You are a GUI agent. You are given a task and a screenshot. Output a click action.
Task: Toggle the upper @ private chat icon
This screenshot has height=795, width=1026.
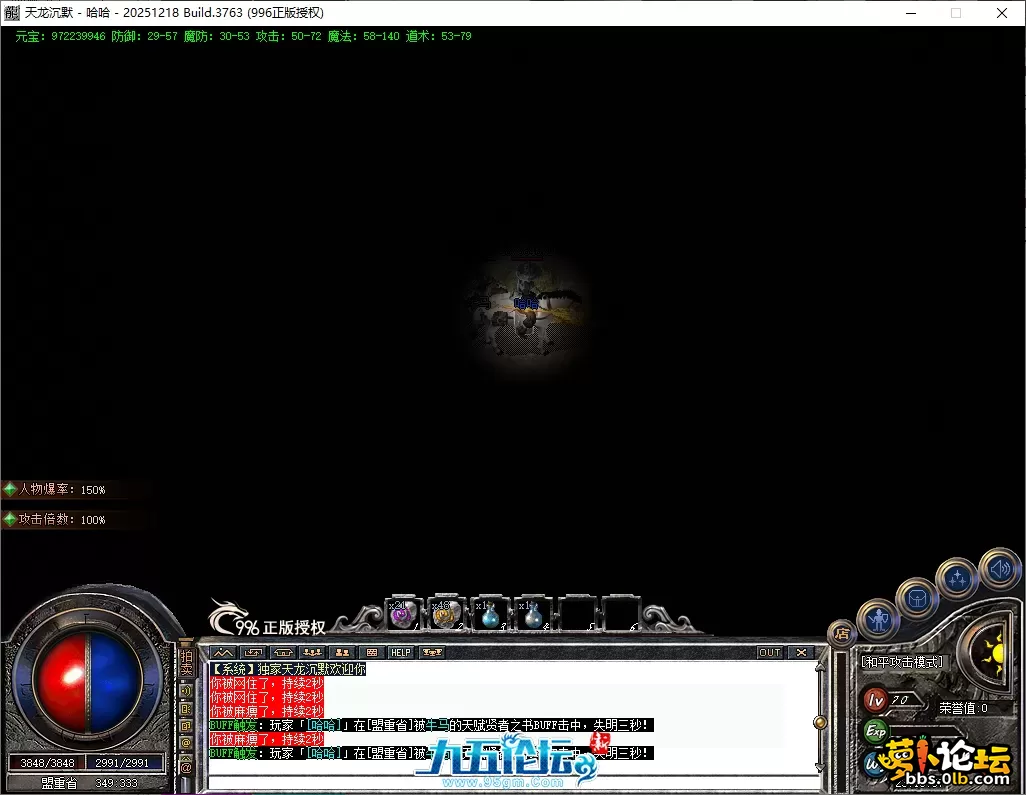tap(186, 743)
